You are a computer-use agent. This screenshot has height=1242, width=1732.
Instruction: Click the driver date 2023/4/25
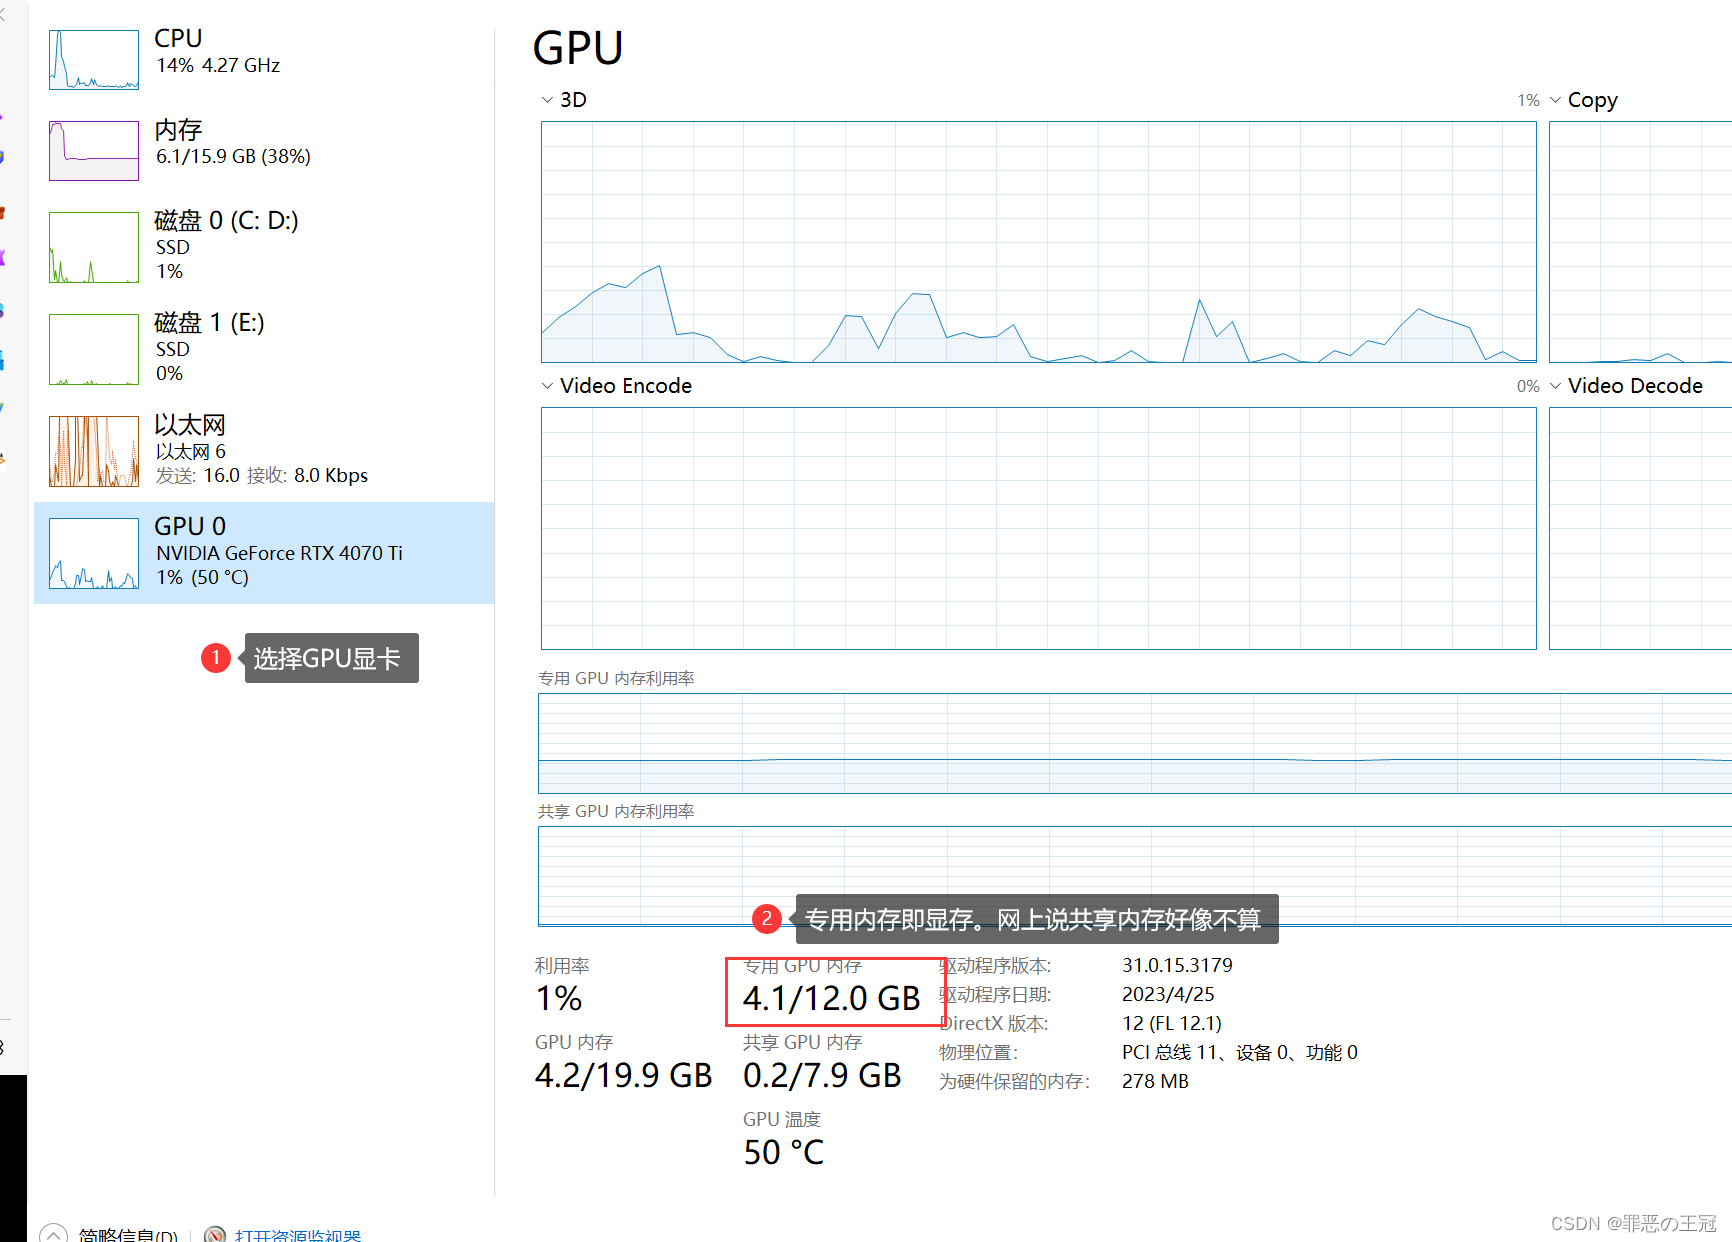(x=1168, y=994)
